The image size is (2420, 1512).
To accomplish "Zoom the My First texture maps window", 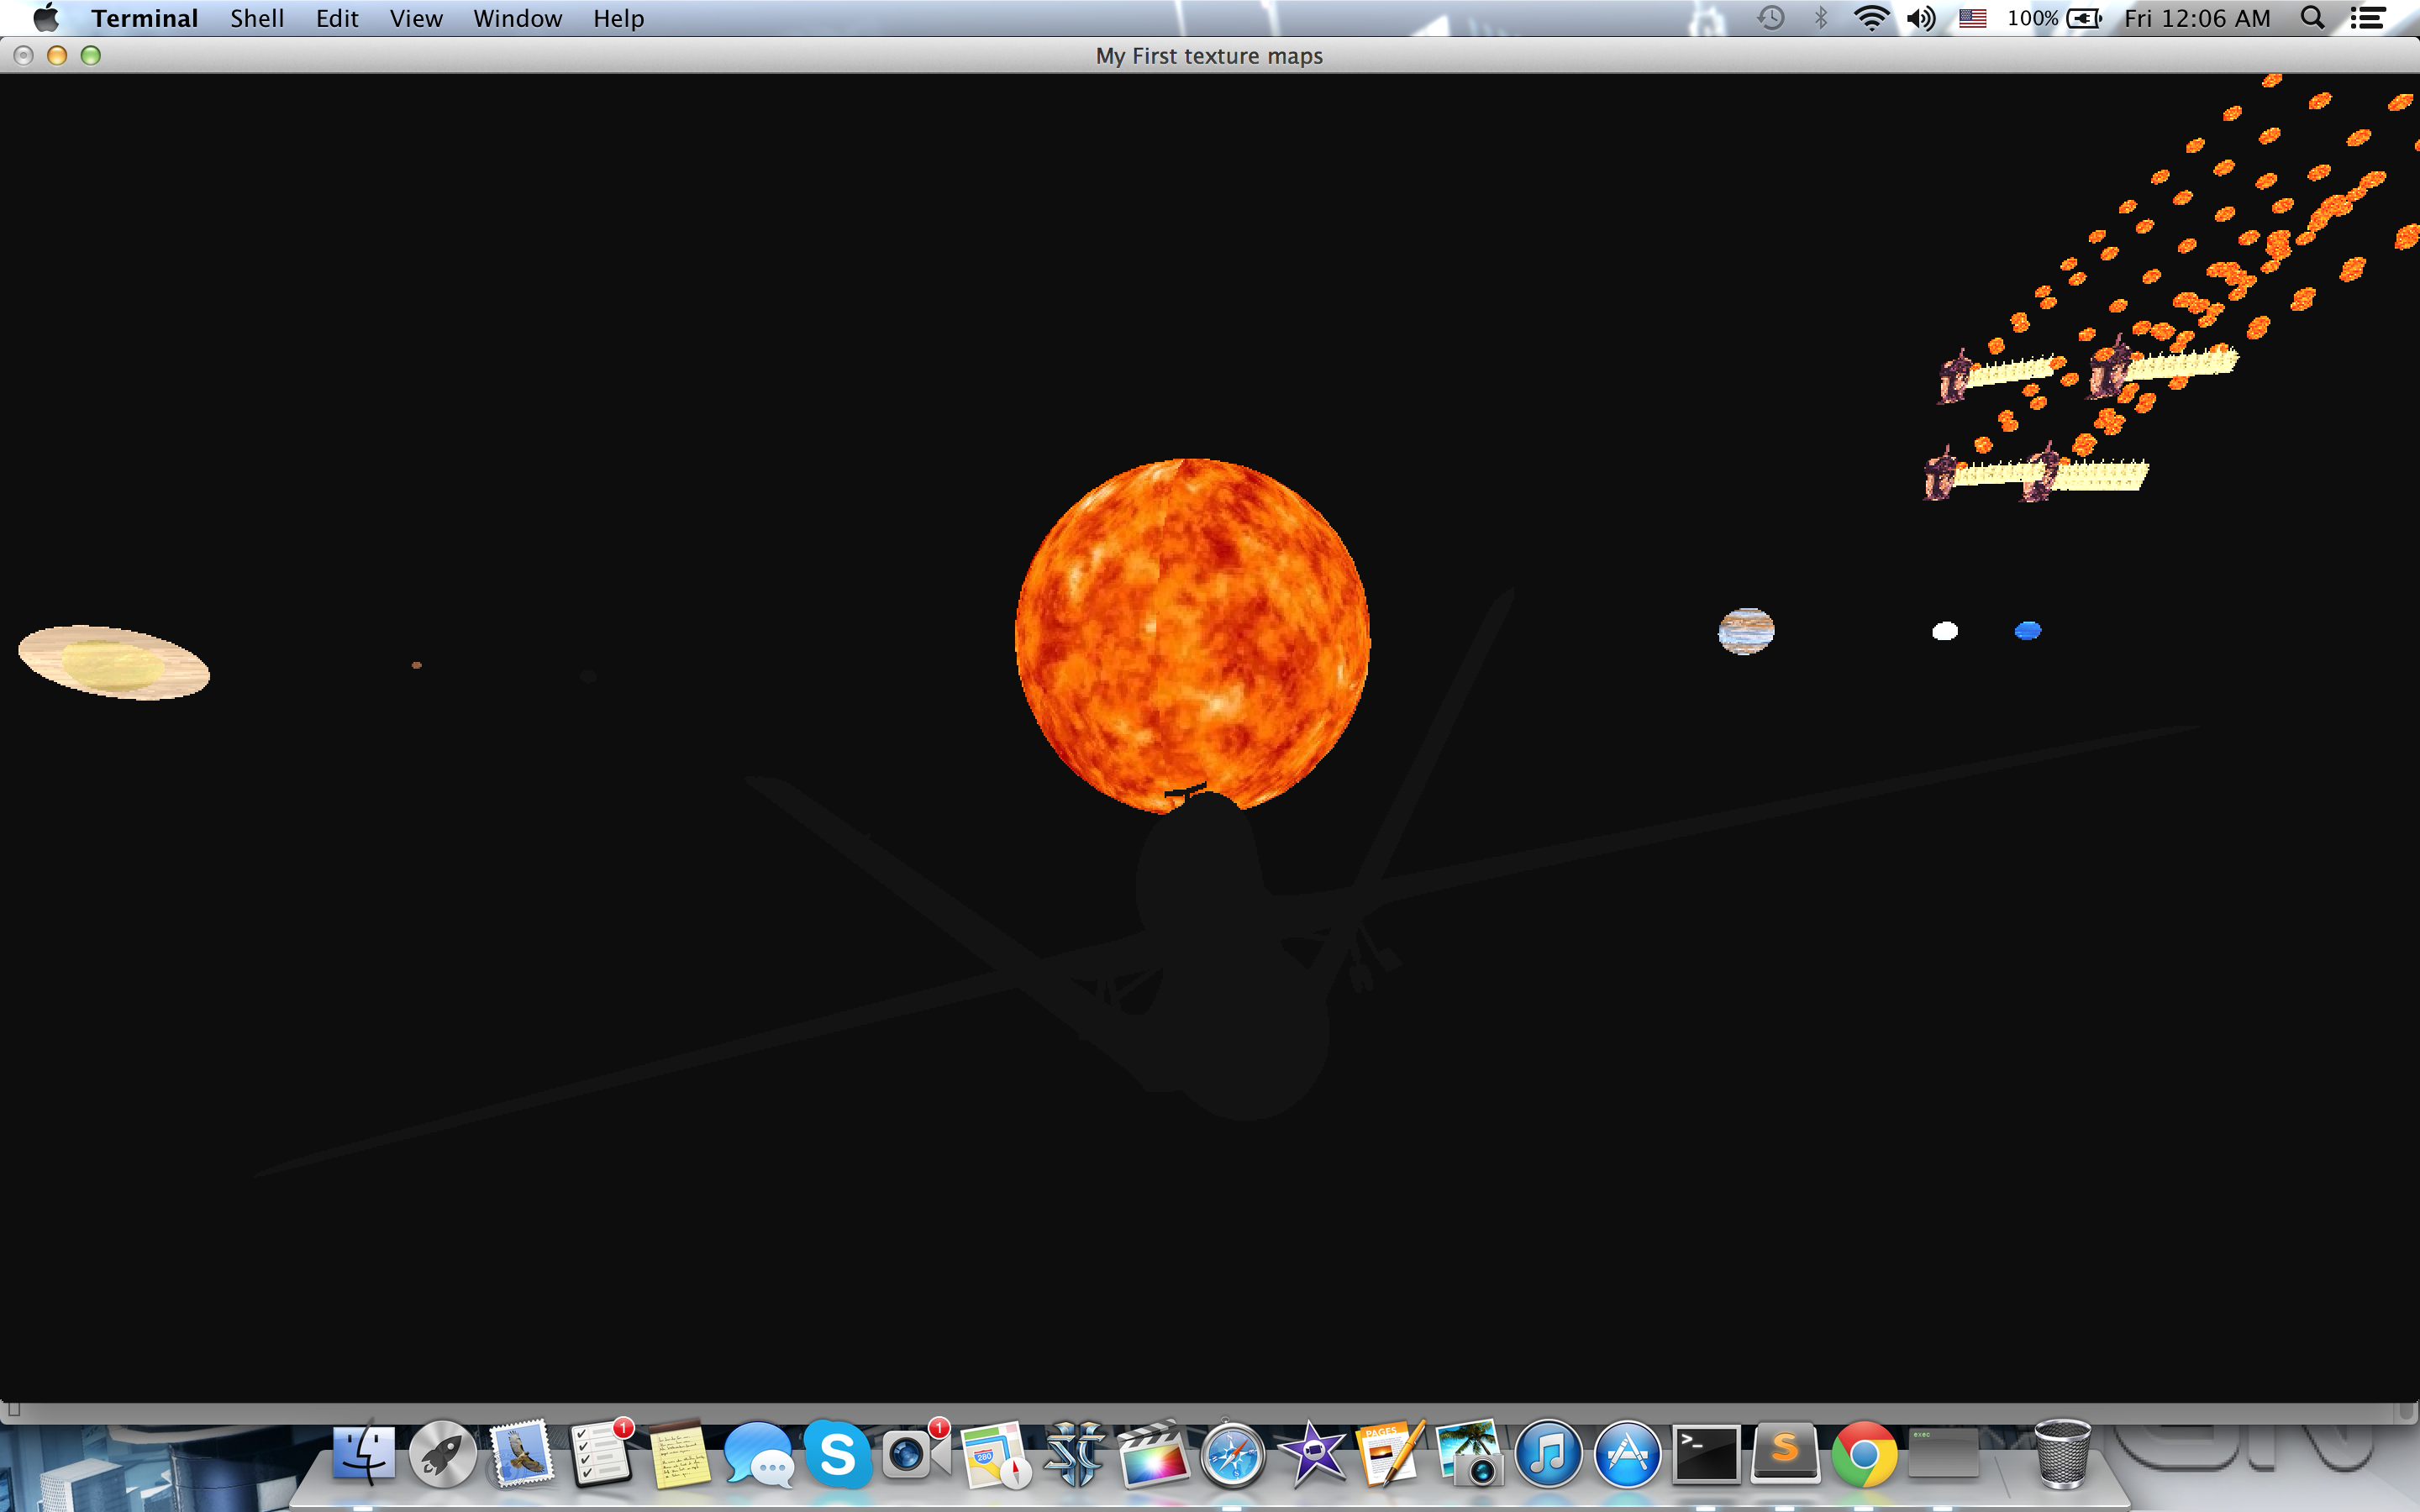I will coord(91,55).
